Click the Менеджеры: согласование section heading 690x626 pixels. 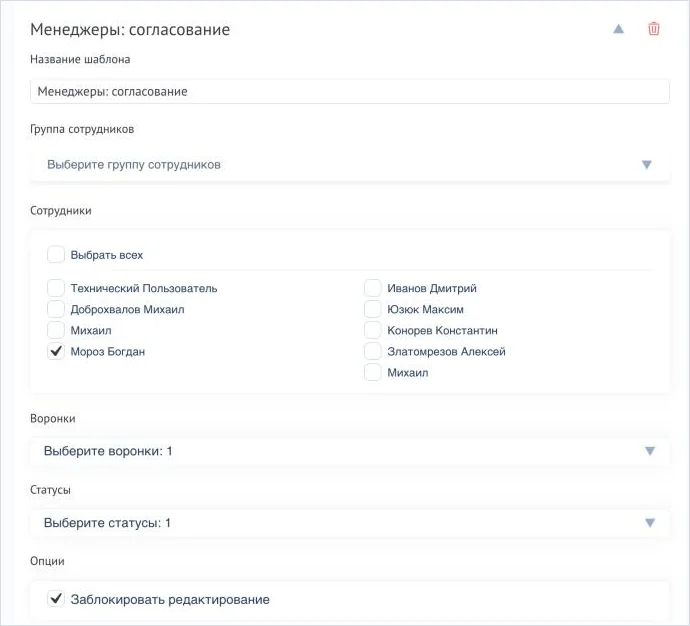pos(130,29)
